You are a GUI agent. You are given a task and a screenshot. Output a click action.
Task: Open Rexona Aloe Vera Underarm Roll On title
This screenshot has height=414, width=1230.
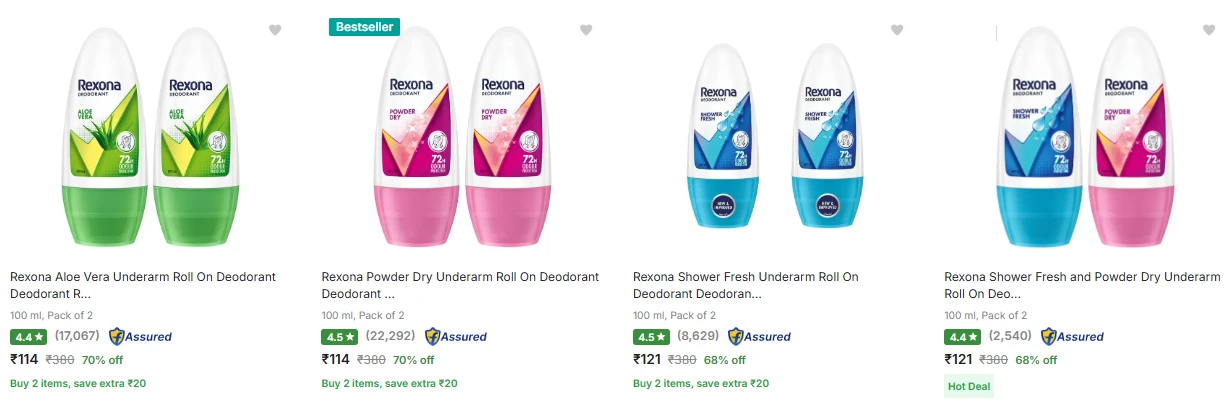143,285
